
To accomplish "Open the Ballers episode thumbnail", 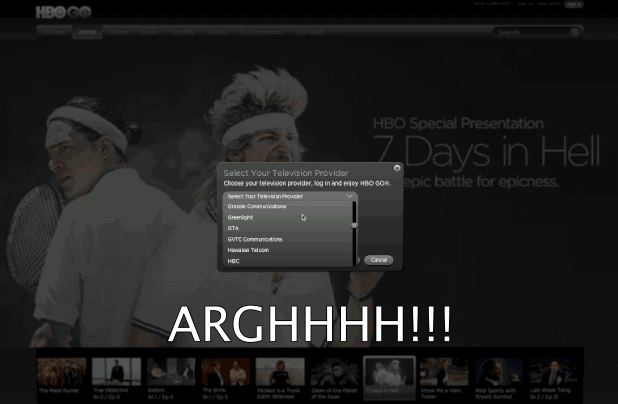I will point(169,372).
